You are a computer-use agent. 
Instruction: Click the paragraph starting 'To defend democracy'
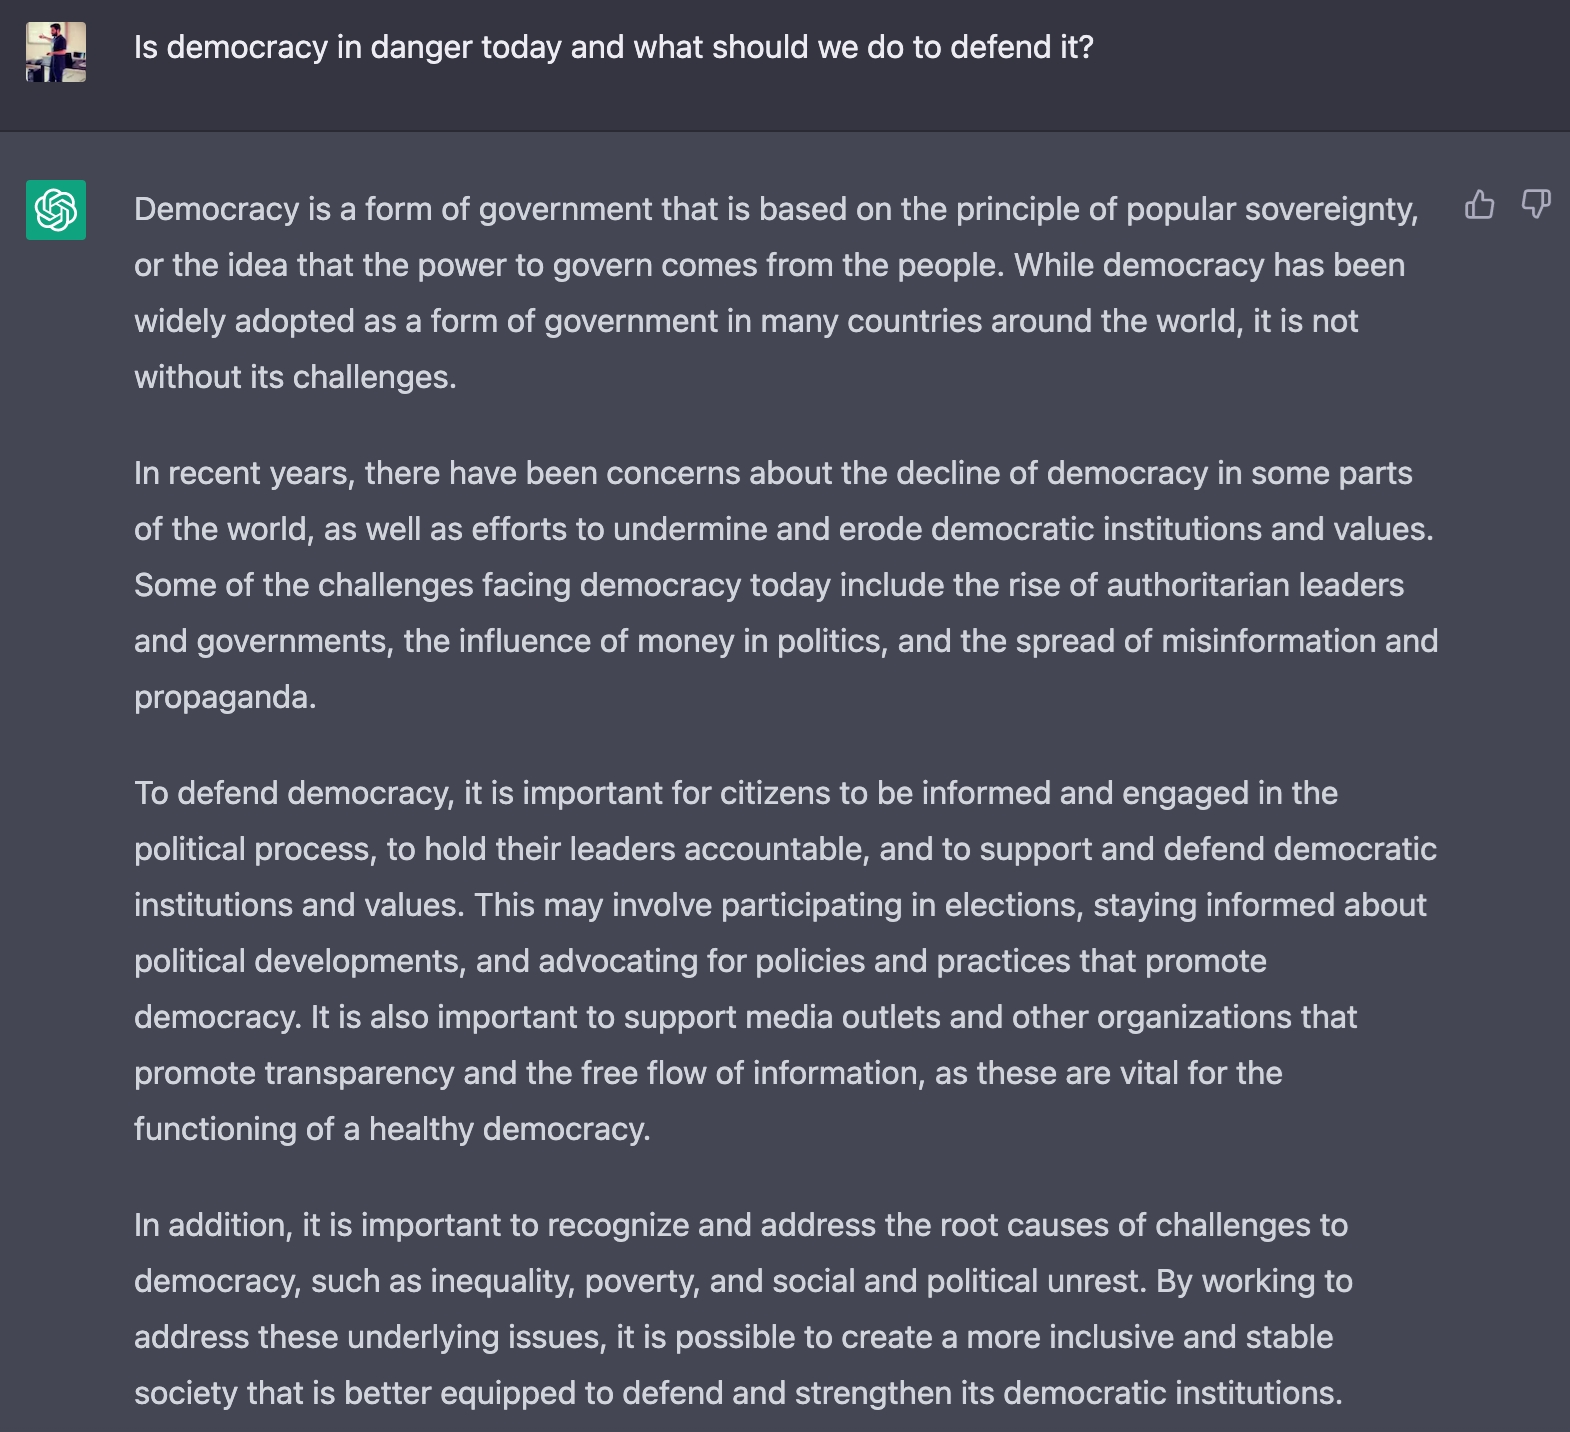pyautogui.click(x=785, y=961)
